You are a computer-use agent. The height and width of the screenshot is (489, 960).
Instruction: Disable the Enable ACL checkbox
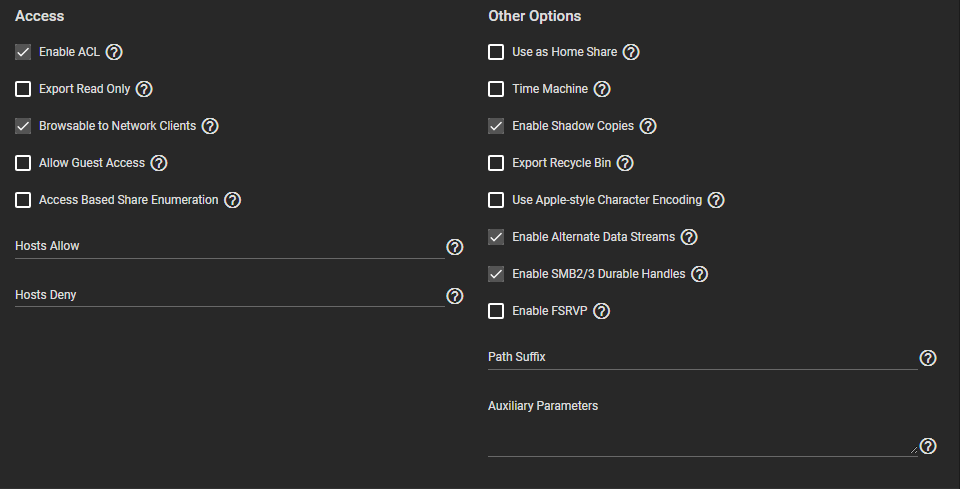23,52
